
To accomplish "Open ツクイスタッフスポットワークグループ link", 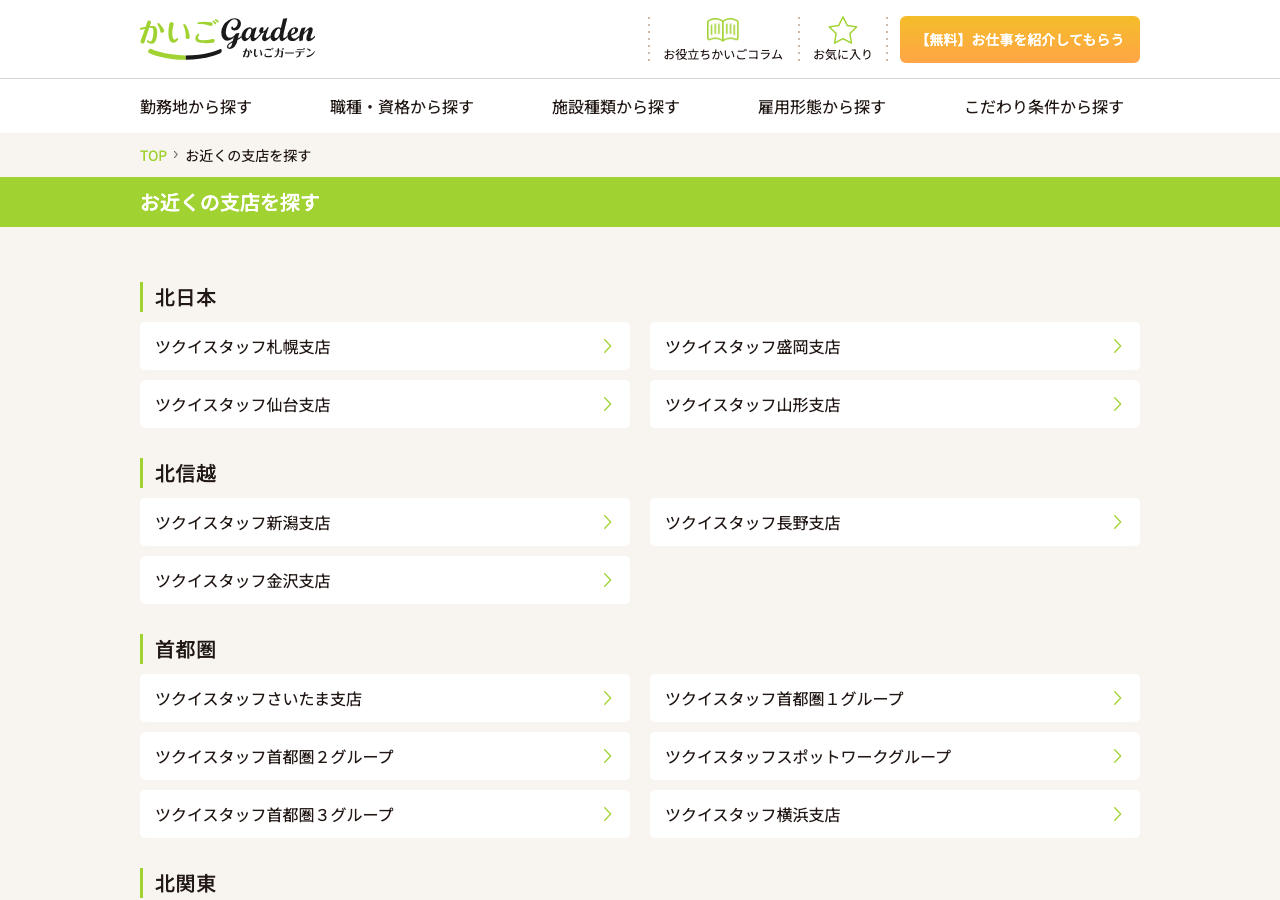I will pos(895,756).
